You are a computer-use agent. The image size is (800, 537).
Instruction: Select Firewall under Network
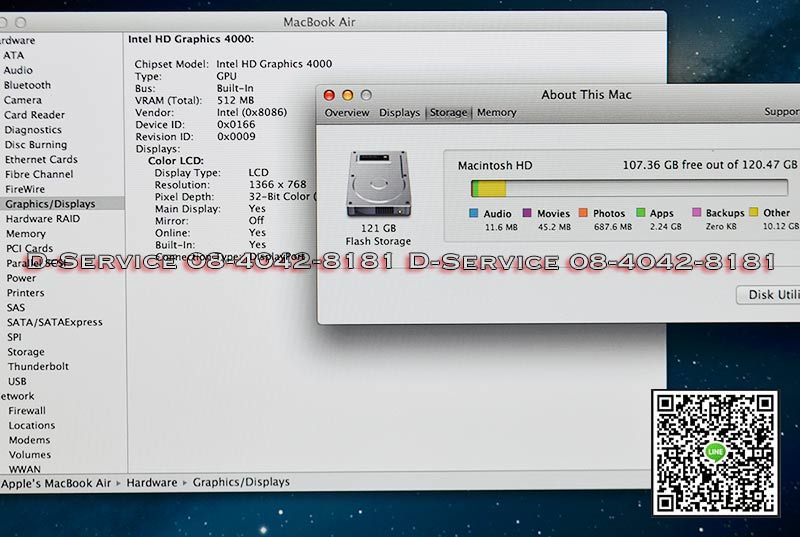point(27,411)
